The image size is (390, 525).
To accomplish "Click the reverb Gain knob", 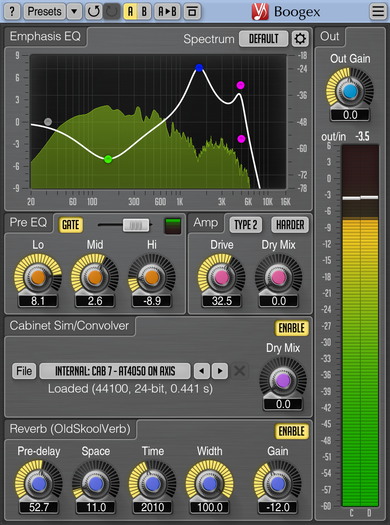I will [x=278, y=484].
